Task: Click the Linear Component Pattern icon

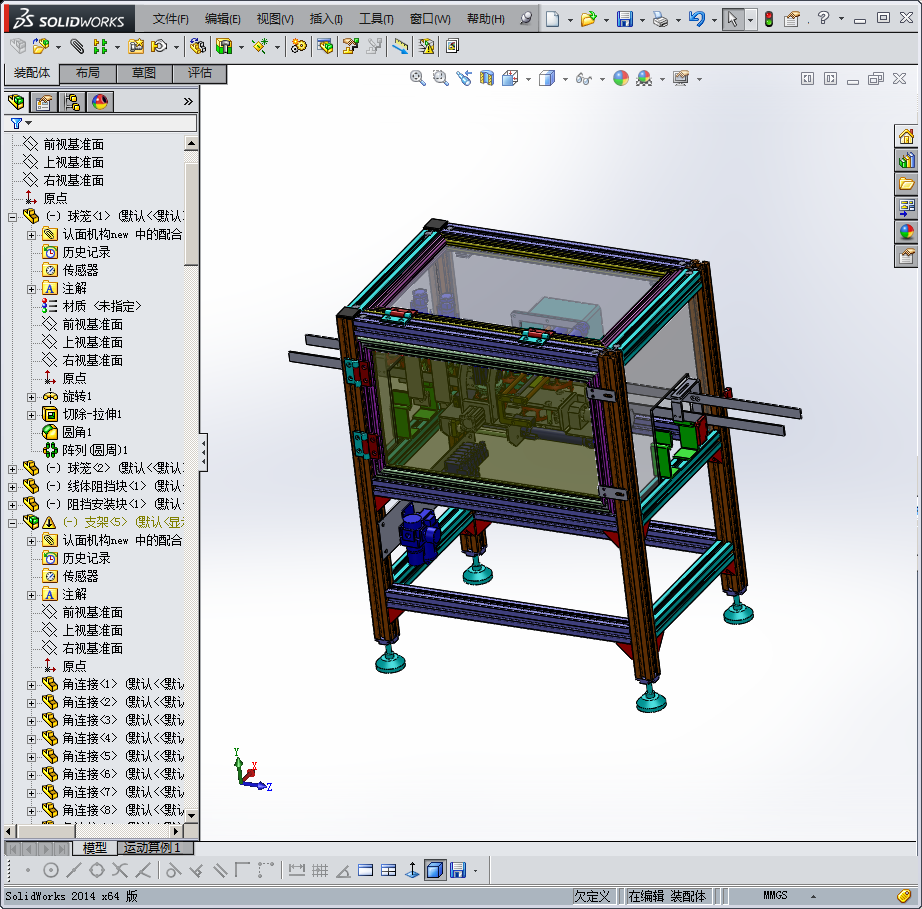Action: (x=101, y=46)
